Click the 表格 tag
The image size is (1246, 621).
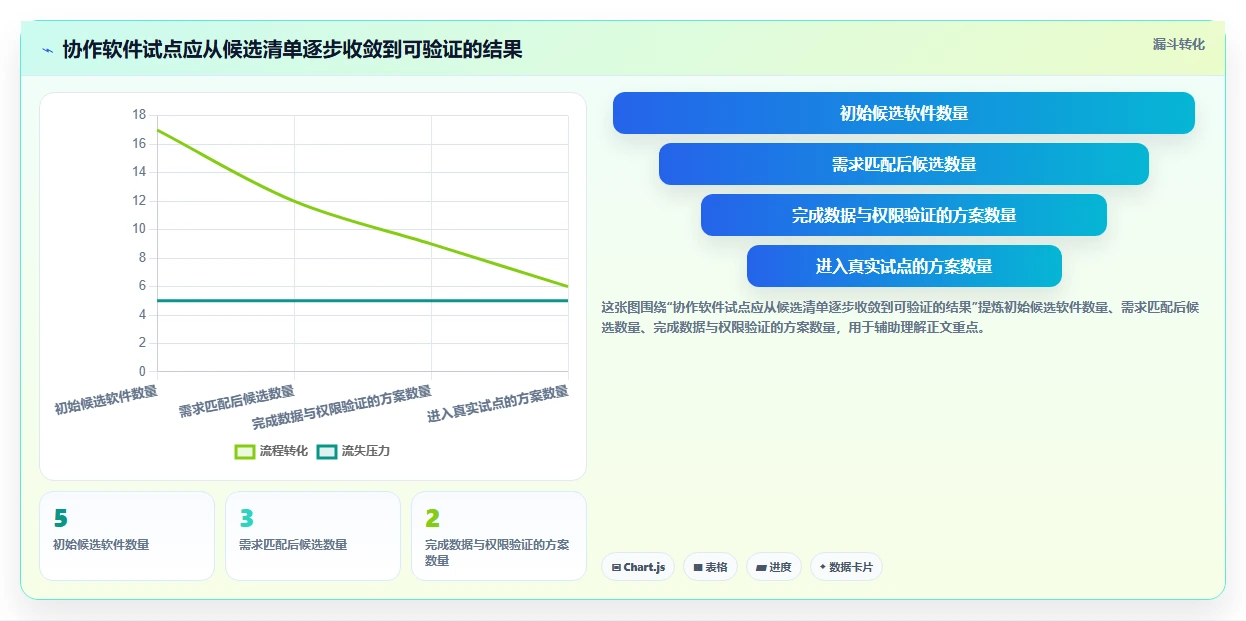coord(710,567)
